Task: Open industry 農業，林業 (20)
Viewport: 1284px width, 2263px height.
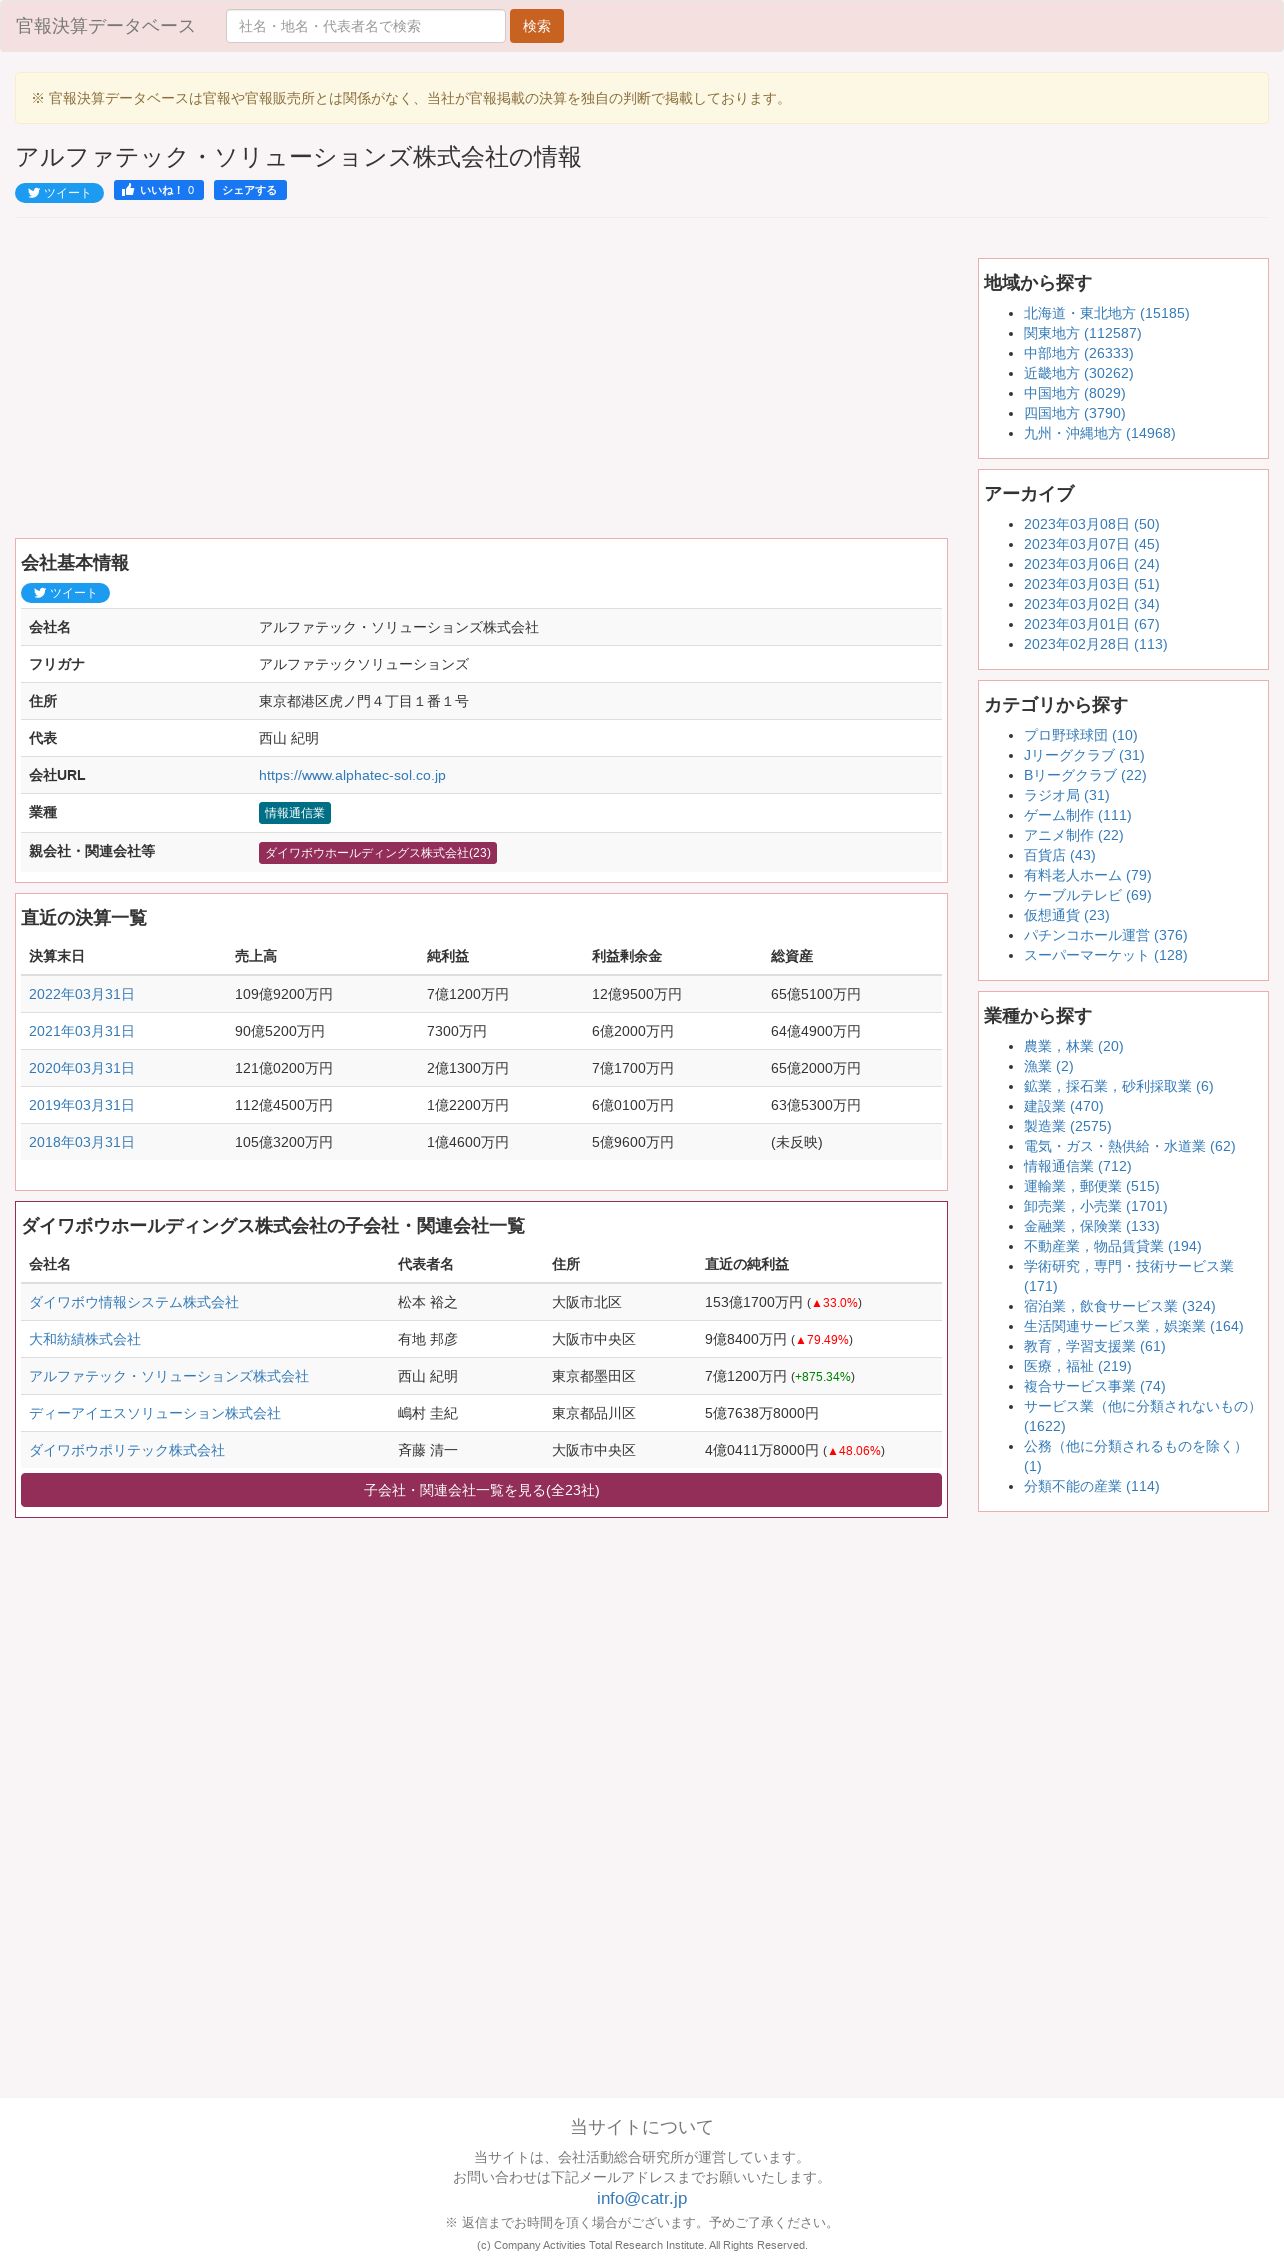Action: [x=1073, y=1046]
